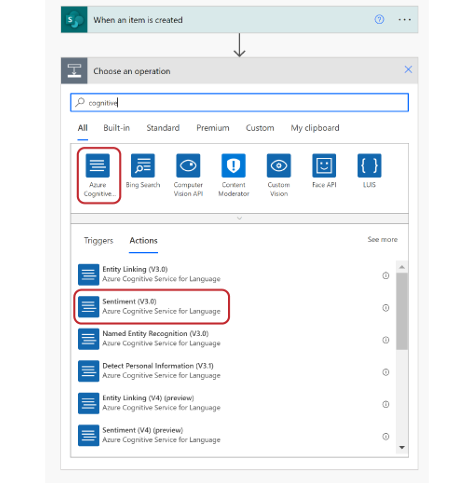Select the Actions tab
466x484 pixels.
tap(144, 241)
